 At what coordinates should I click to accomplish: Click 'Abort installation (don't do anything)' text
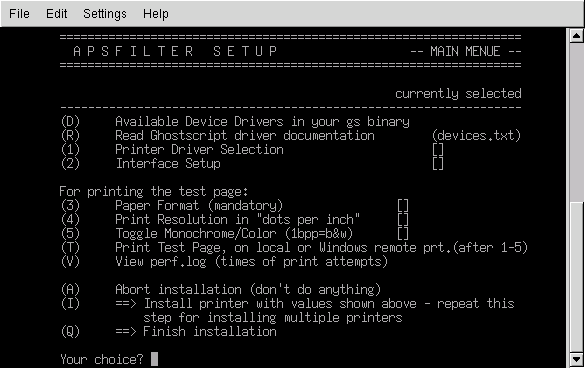tap(248, 290)
